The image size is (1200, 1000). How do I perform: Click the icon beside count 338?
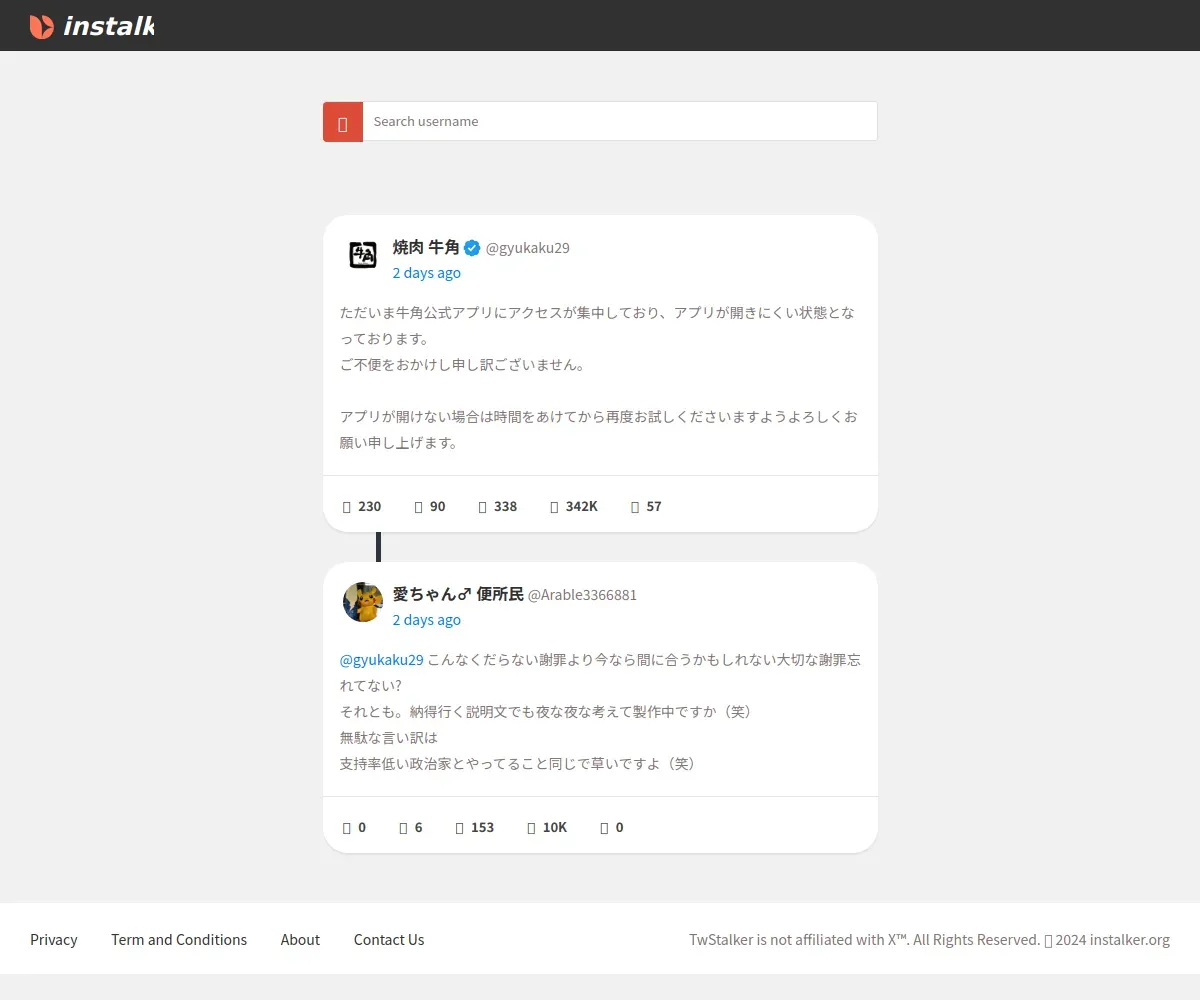tap(483, 507)
